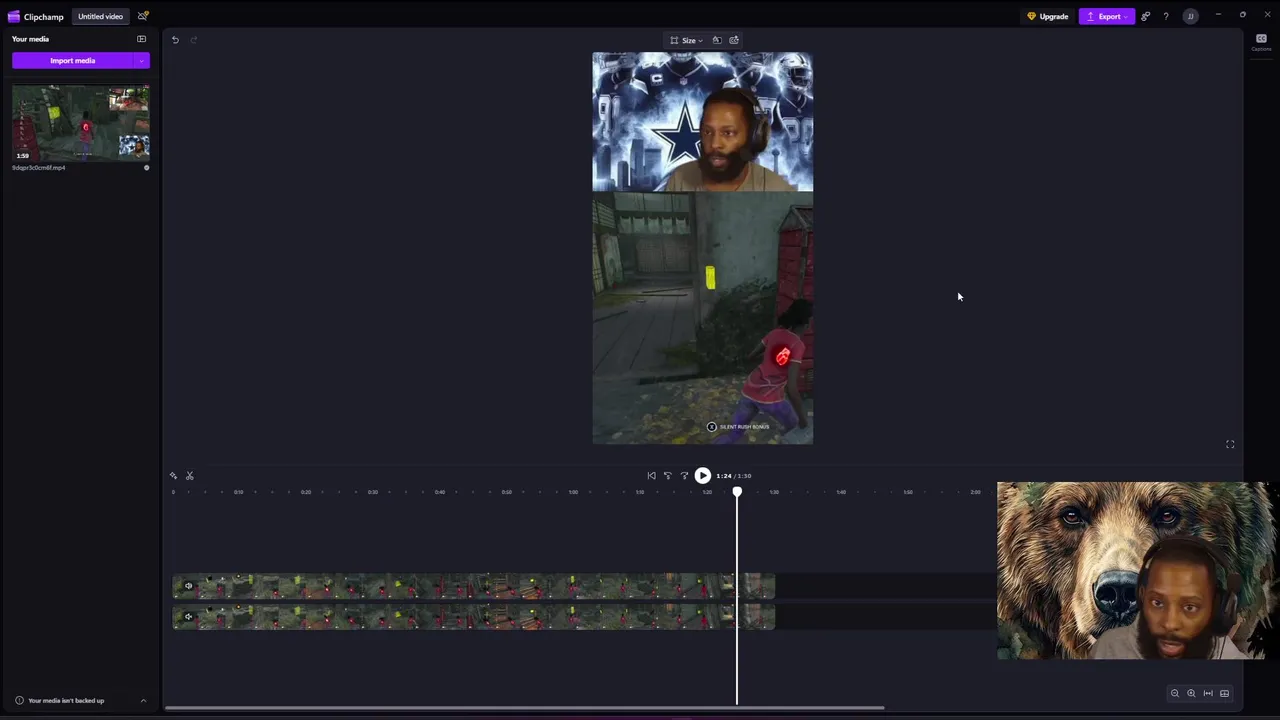Zoom out the timeline

[x=1175, y=693]
